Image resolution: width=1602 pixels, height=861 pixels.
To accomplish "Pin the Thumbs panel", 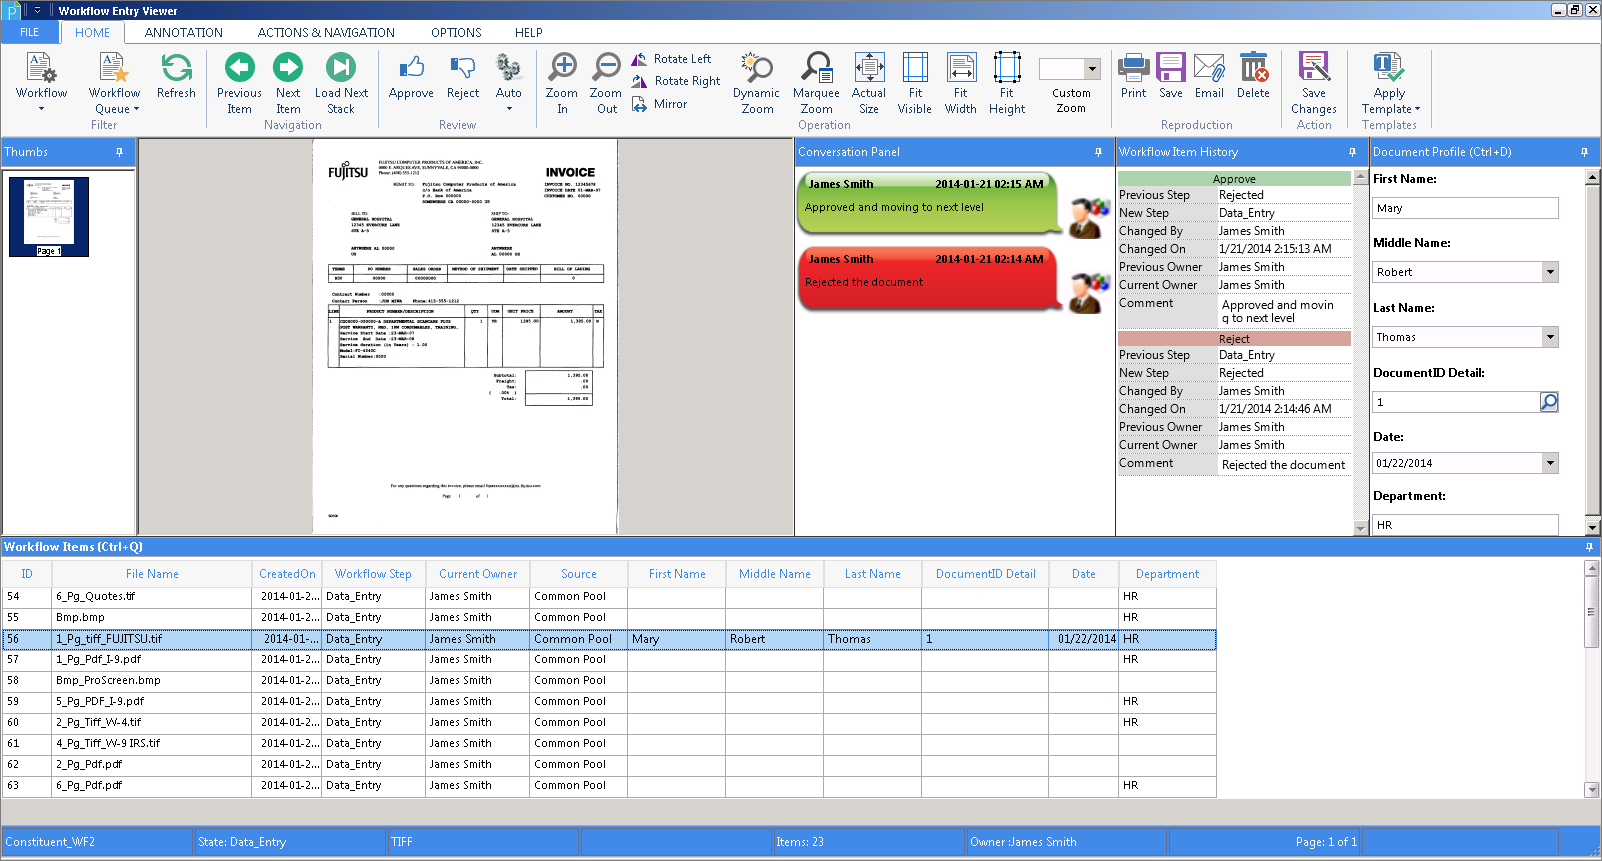I will pyautogui.click(x=119, y=152).
